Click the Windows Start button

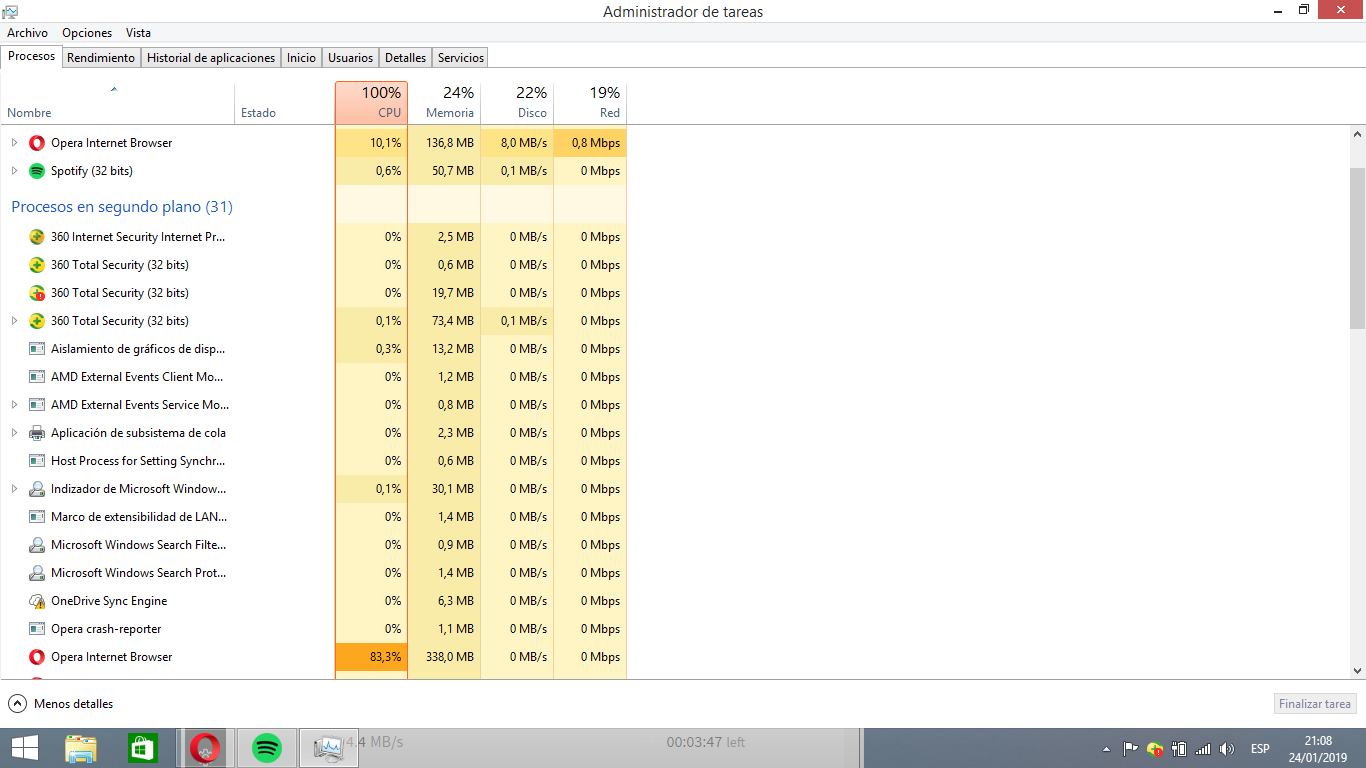[x=25, y=747]
